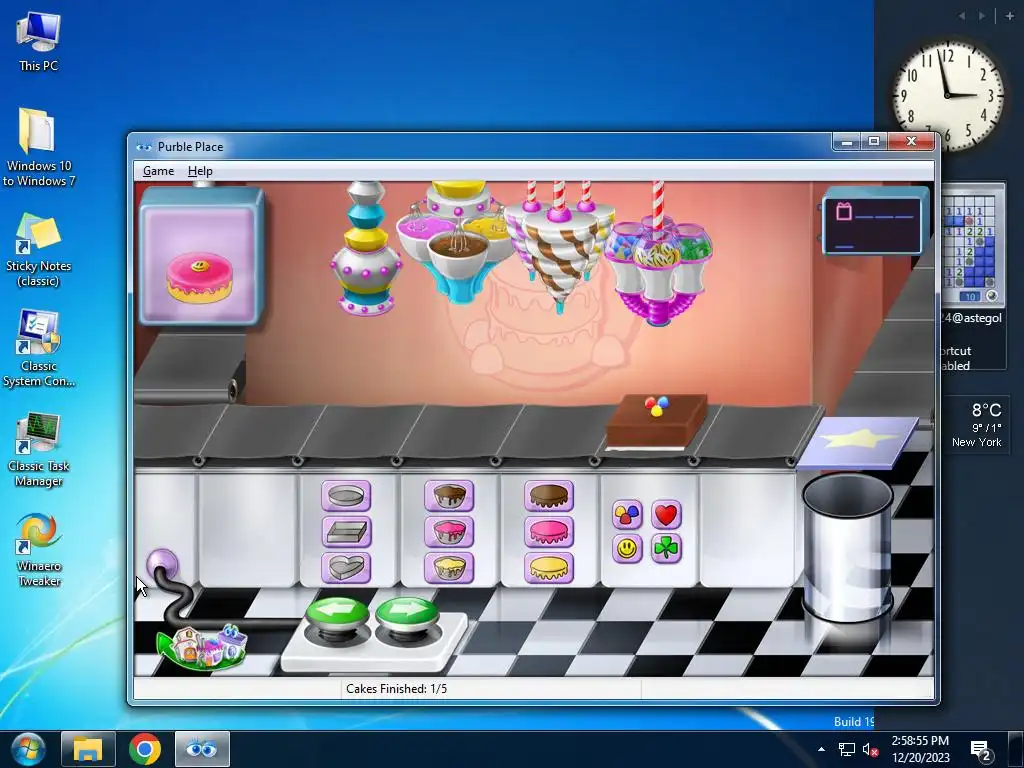Add the green clover decoration
This screenshot has height=768, width=1024.
click(x=666, y=549)
